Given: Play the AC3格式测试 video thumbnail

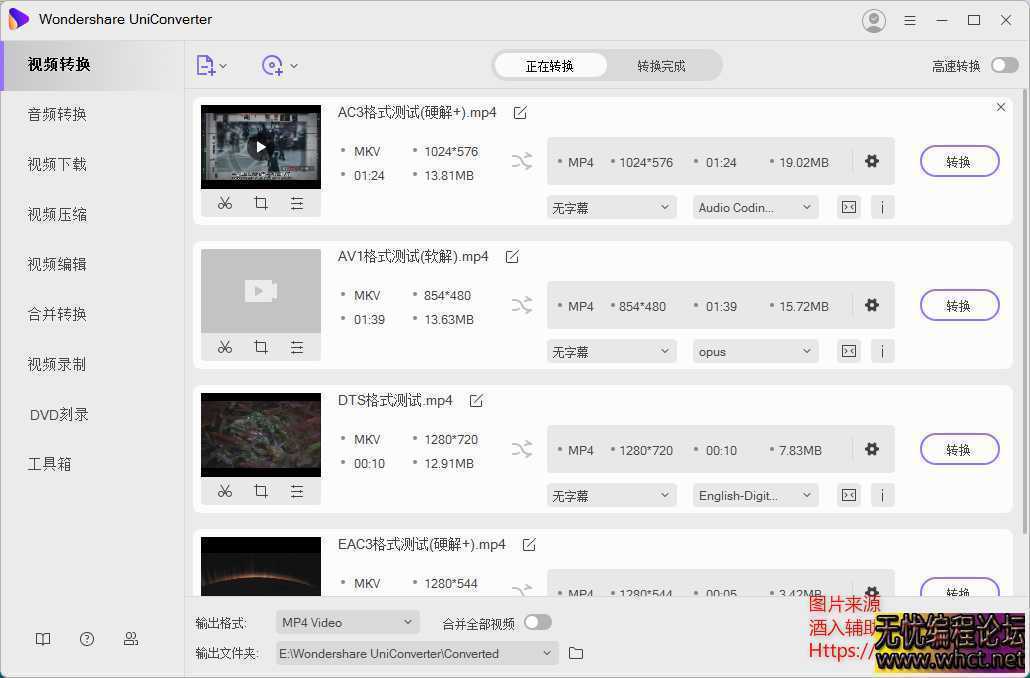Looking at the screenshot, I should point(260,146).
